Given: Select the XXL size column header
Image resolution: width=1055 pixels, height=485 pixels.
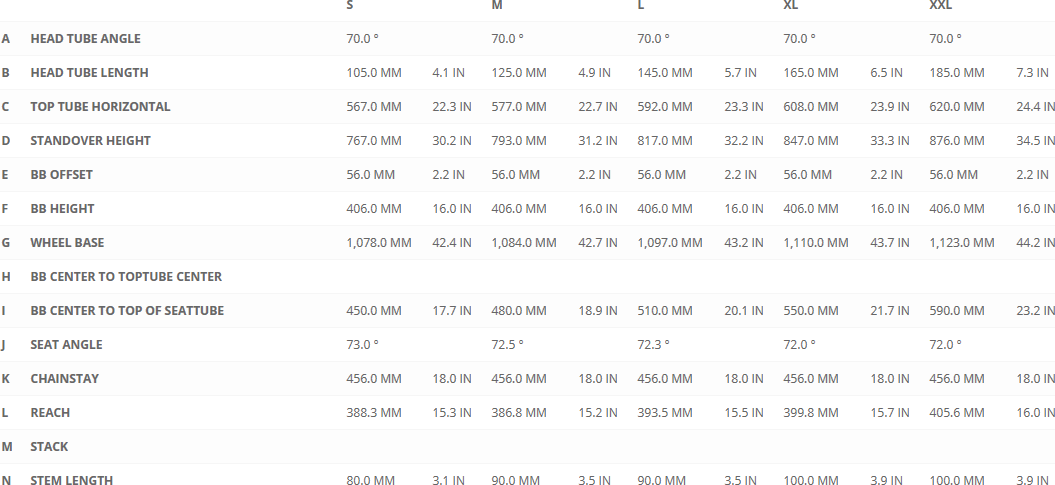Looking at the screenshot, I should (941, 6).
